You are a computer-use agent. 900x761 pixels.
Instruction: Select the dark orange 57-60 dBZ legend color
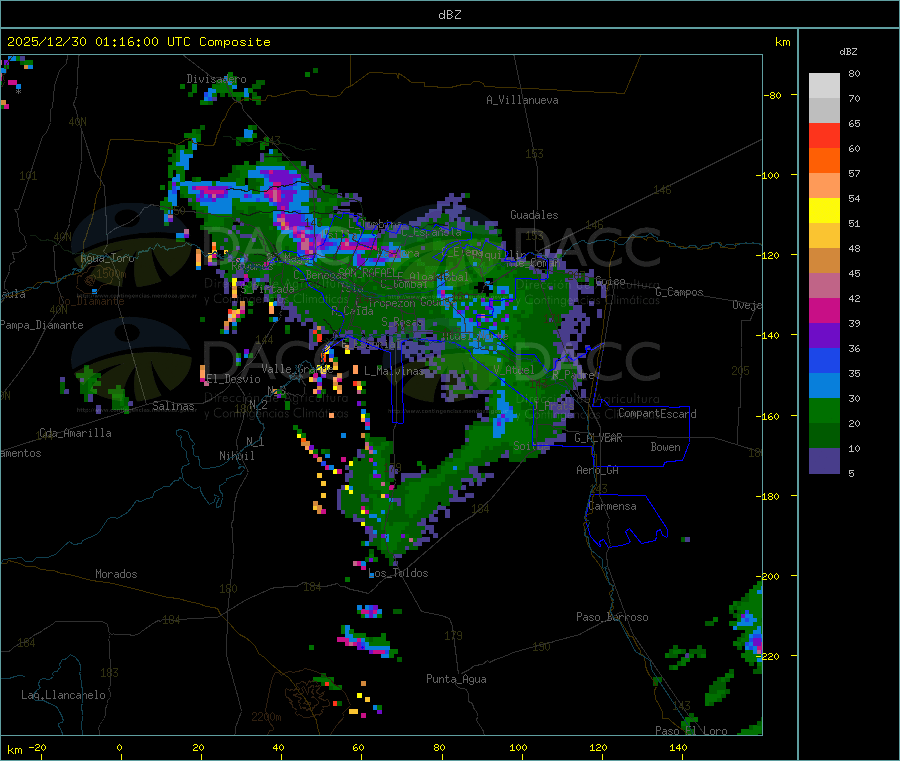(824, 161)
